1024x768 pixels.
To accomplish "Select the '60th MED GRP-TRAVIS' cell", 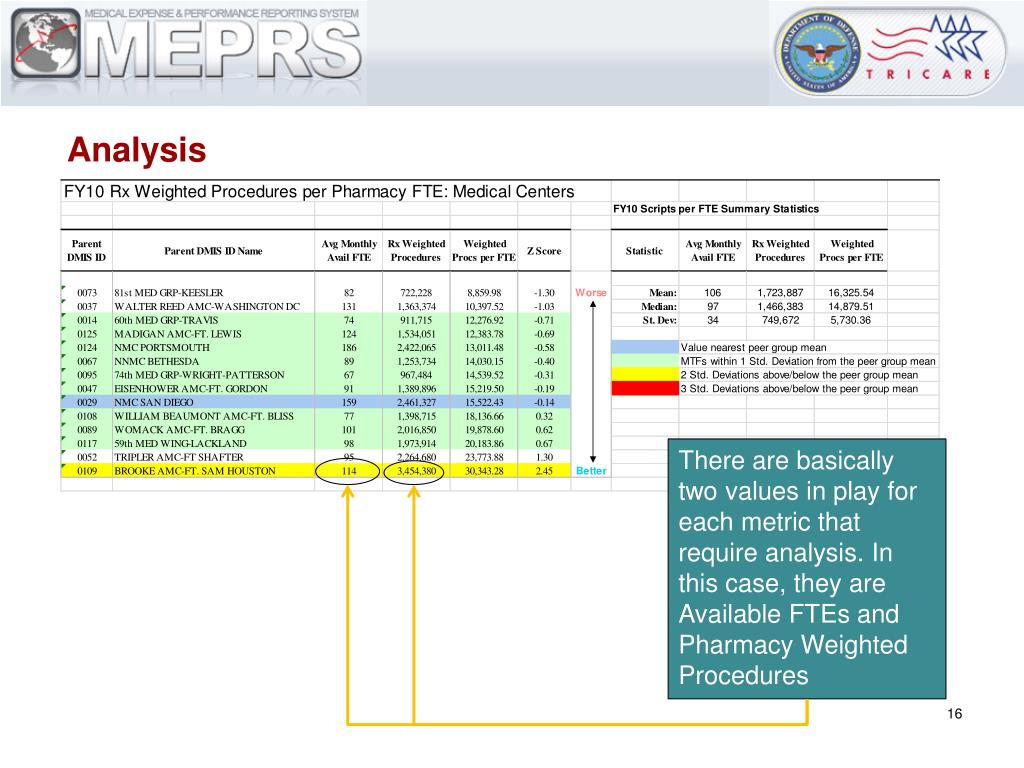I will point(166,320).
